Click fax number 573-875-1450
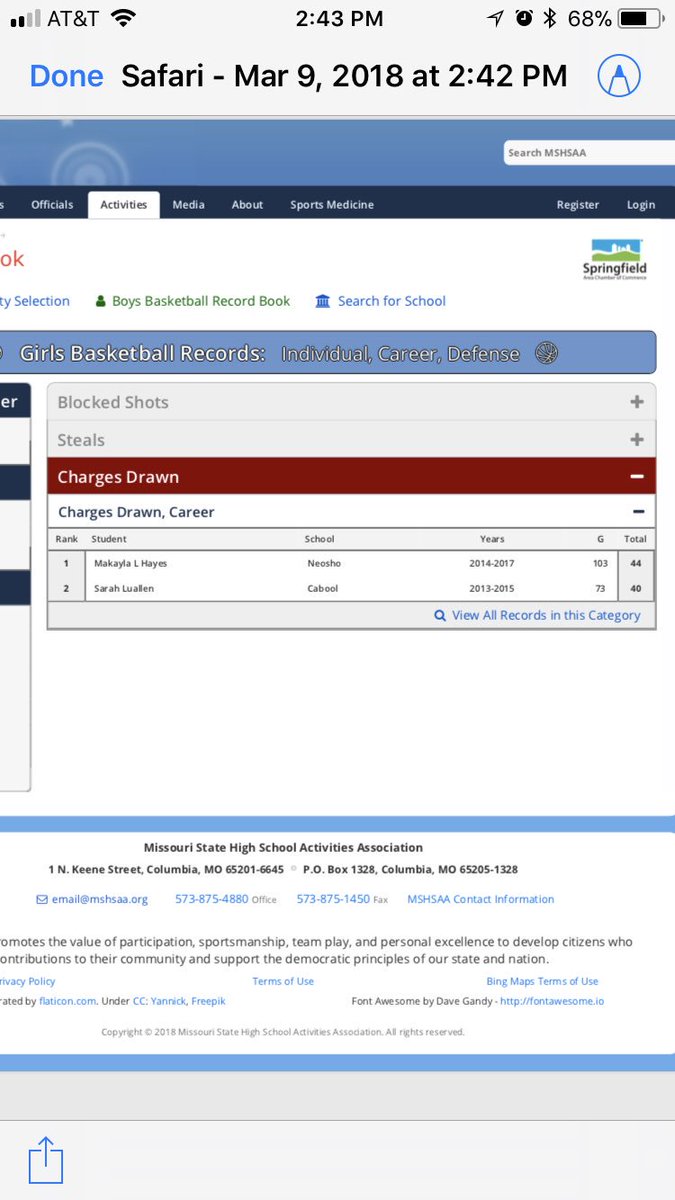 click(333, 899)
